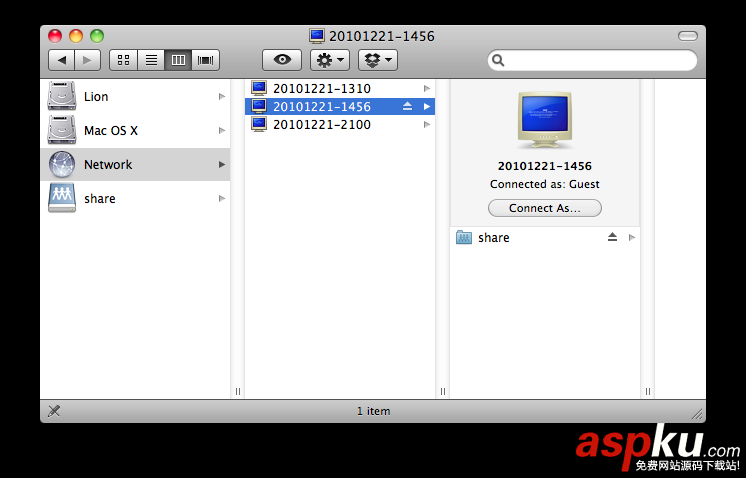
Task: Open the Dropbox toolbar menu
Action: tap(378, 60)
